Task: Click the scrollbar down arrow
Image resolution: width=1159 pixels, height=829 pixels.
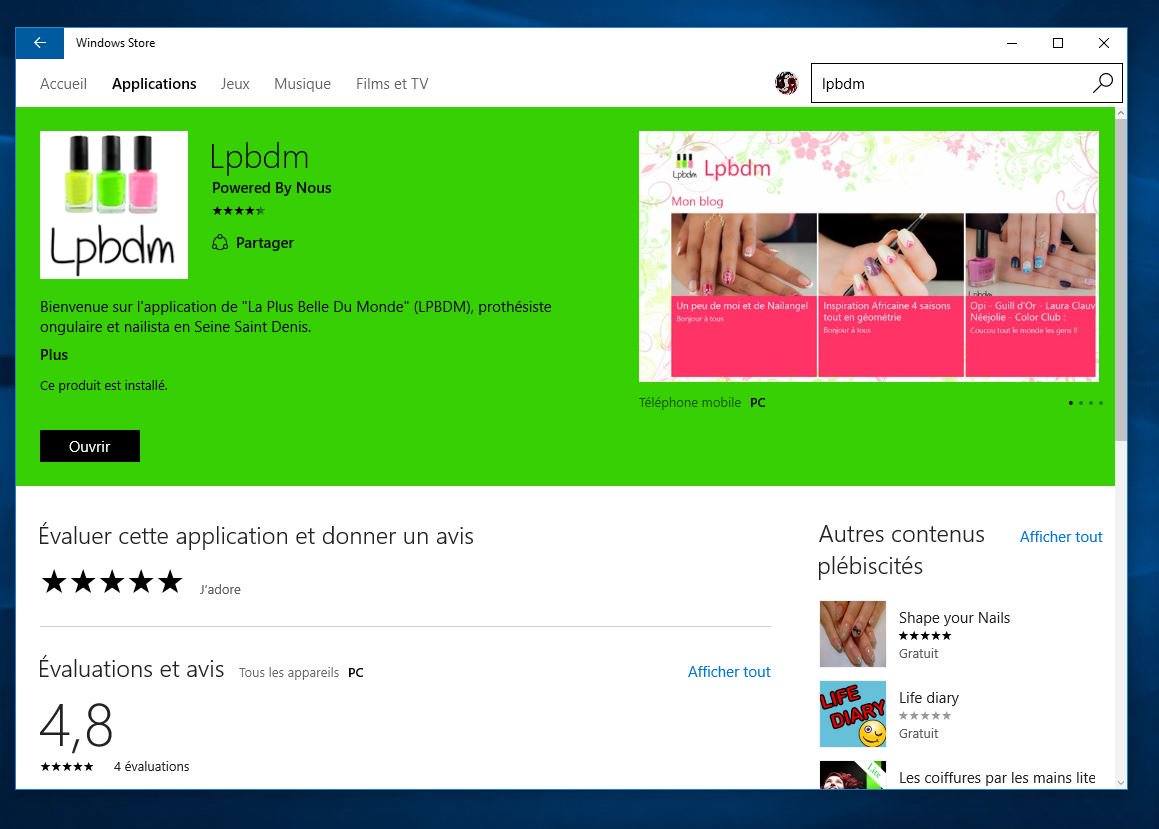Action: [1121, 782]
